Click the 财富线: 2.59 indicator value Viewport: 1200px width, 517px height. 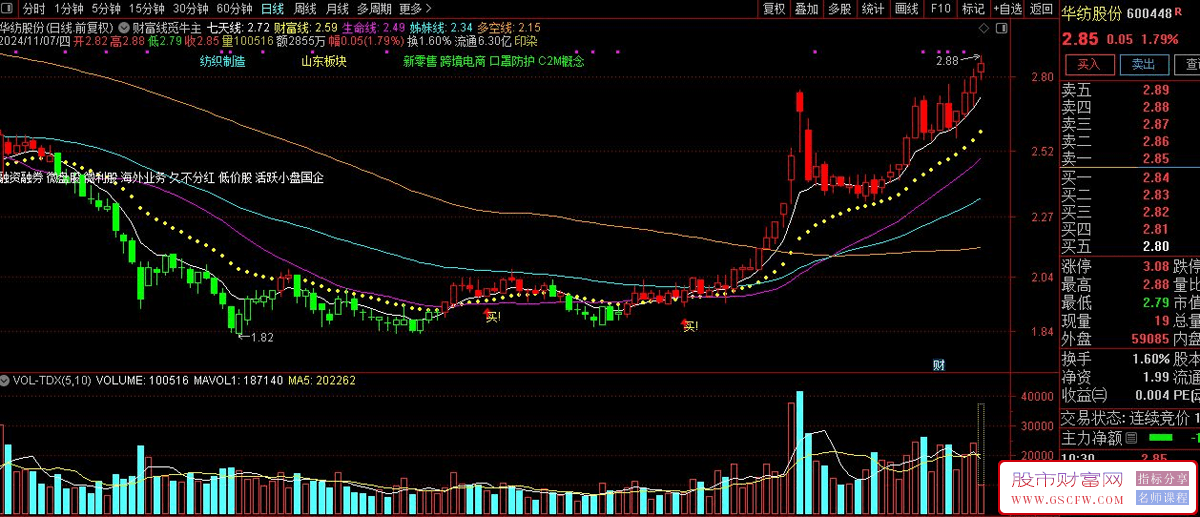tap(305, 28)
